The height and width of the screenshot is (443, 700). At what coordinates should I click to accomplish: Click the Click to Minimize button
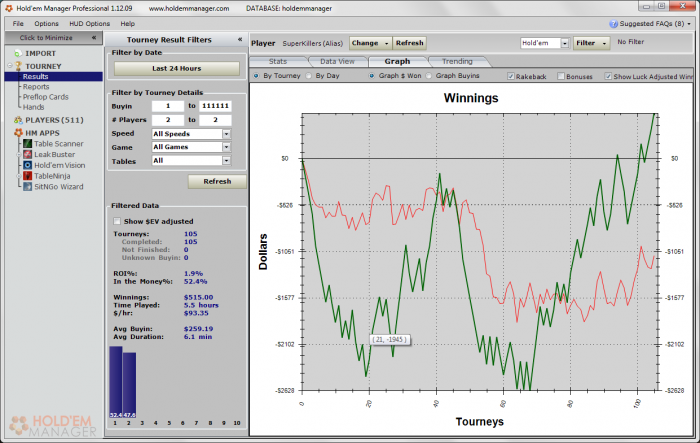pos(54,38)
